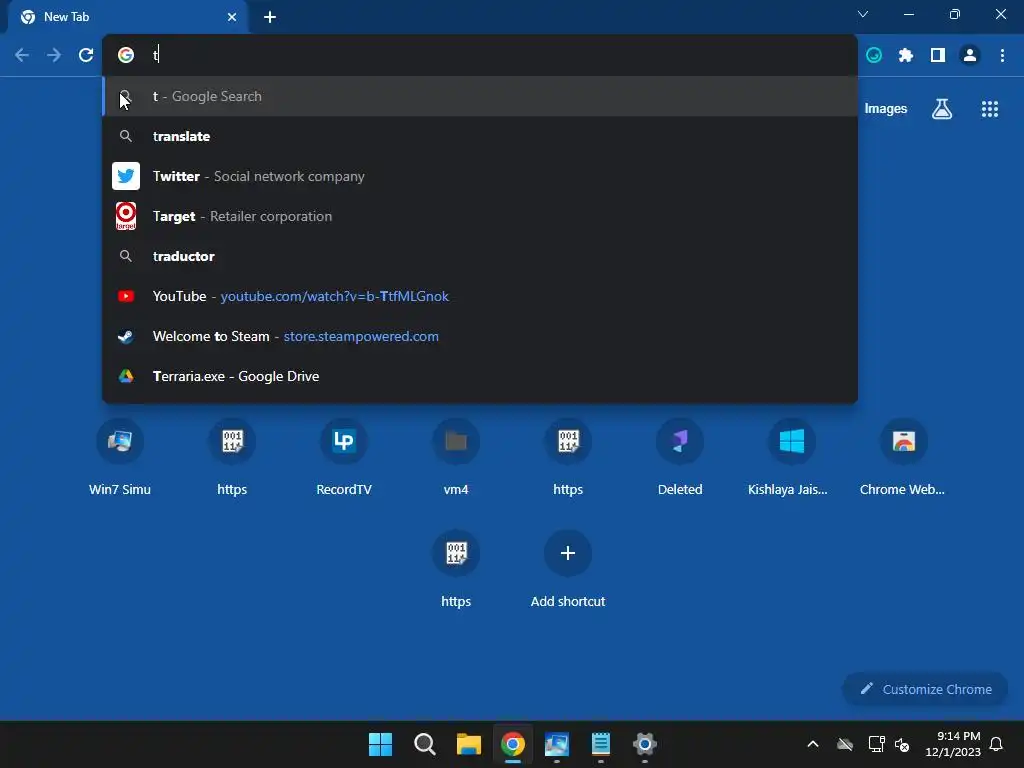Select Welcome to Steam suggestion

point(480,336)
